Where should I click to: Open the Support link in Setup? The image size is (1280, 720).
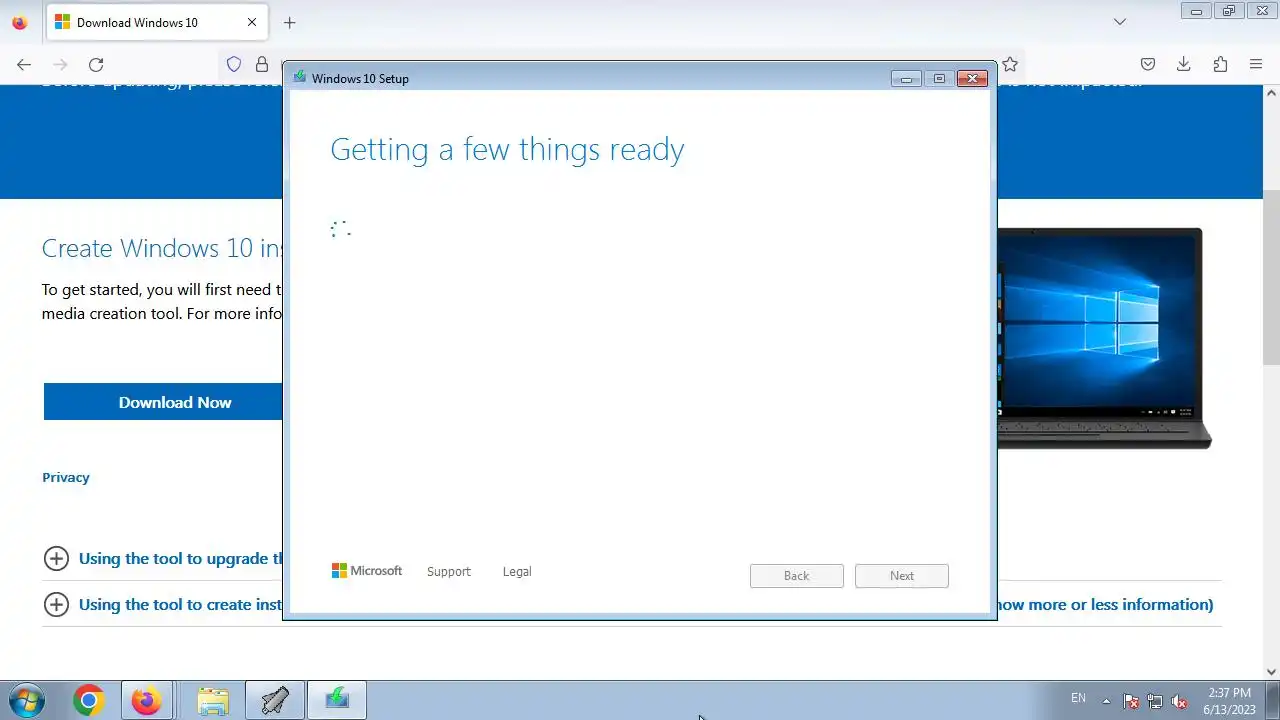coord(448,572)
